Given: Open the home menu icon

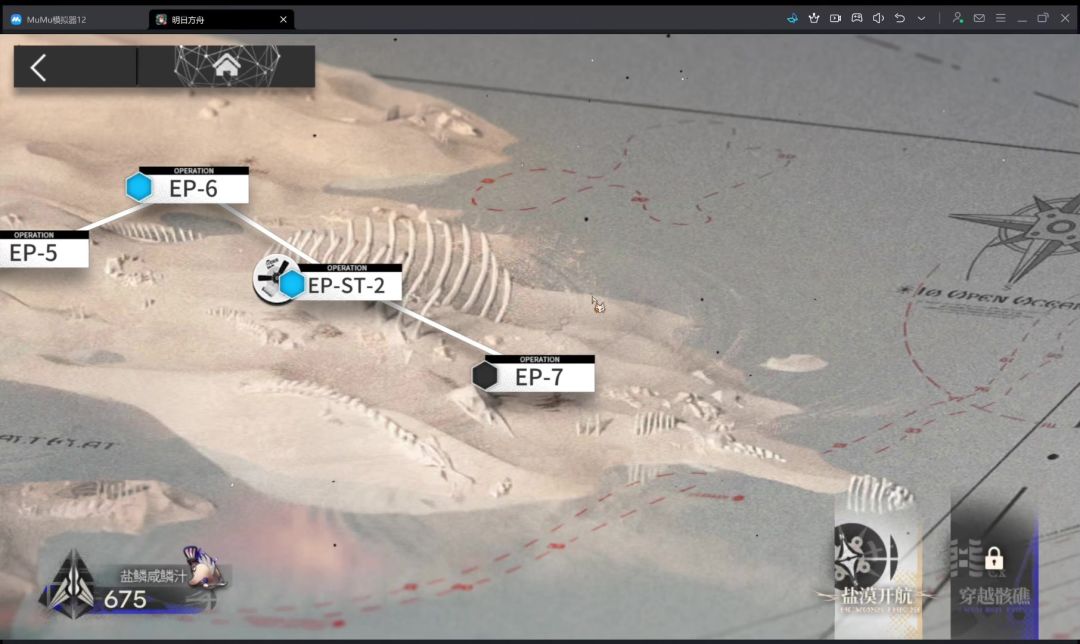Looking at the screenshot, I should click(227, 67).
